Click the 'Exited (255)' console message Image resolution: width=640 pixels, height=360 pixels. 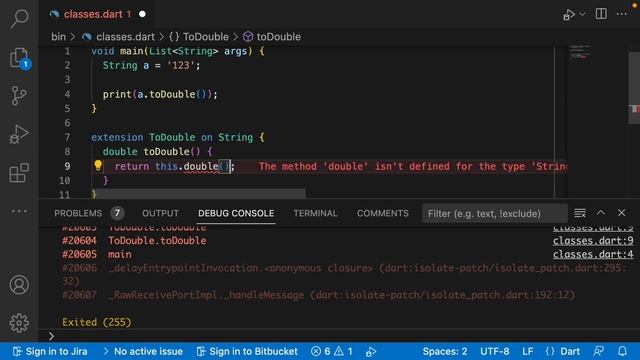click(97, 322)
